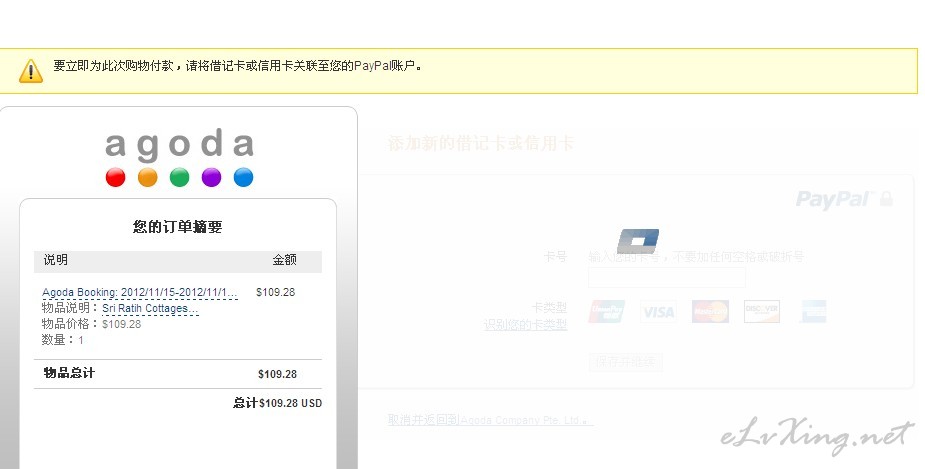Open the Sri Ratih Cottages description link

[x=150, y=308]
